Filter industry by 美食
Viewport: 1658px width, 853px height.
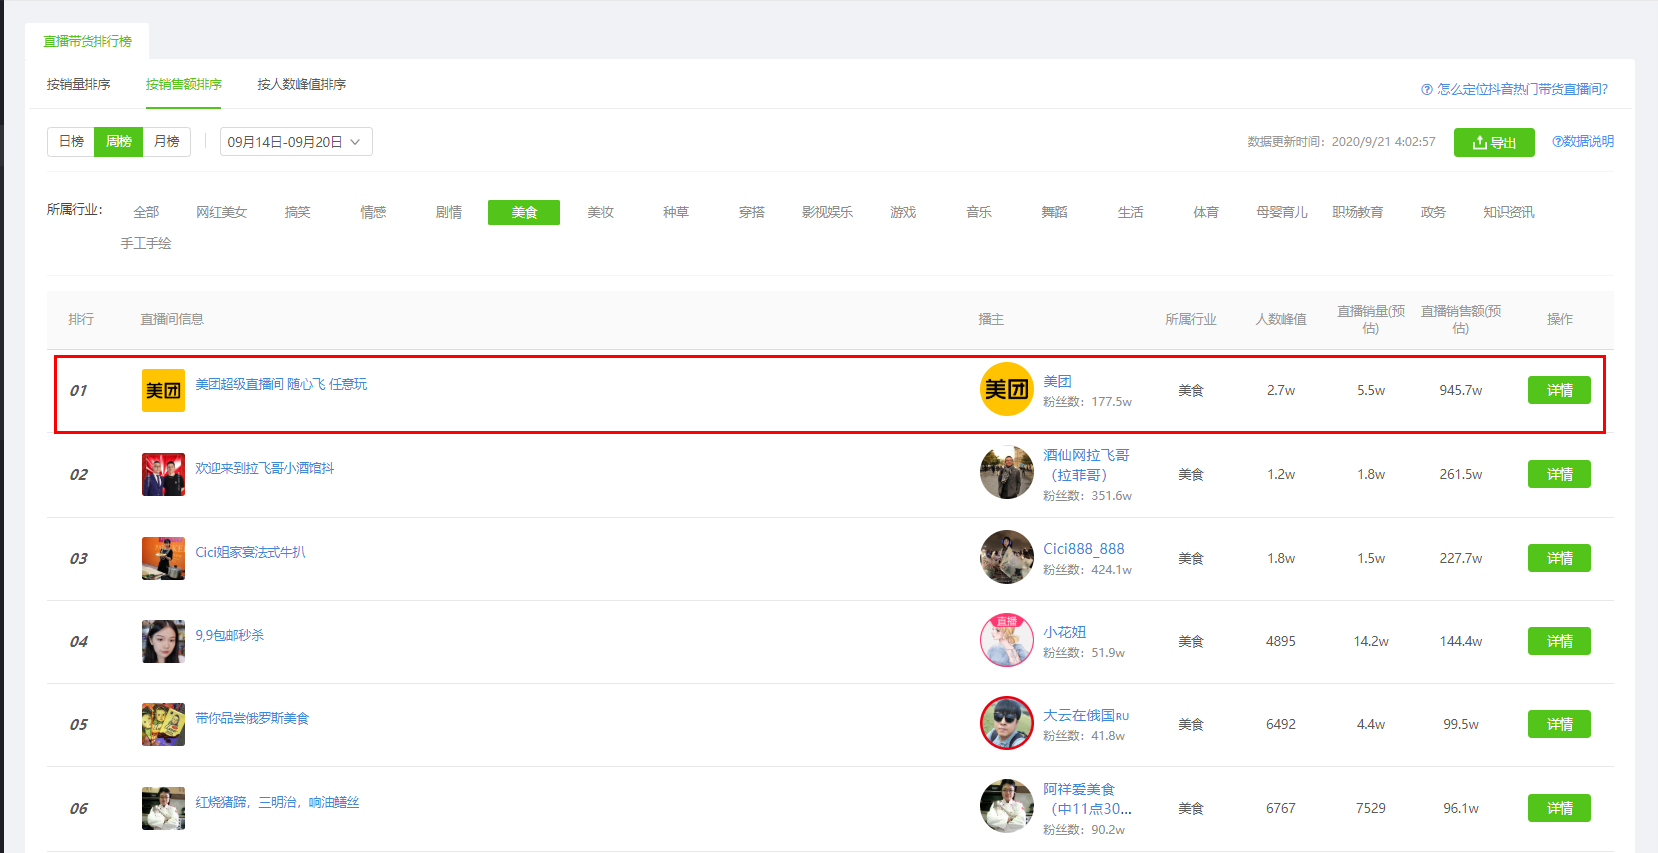[x=524, y=212]
